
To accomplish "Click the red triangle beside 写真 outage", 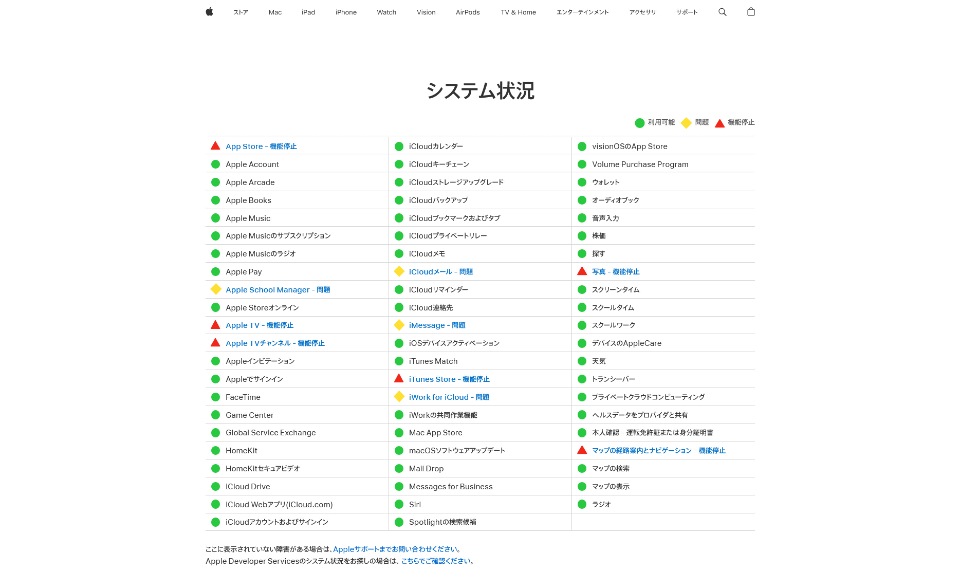I will click(582, 271).
